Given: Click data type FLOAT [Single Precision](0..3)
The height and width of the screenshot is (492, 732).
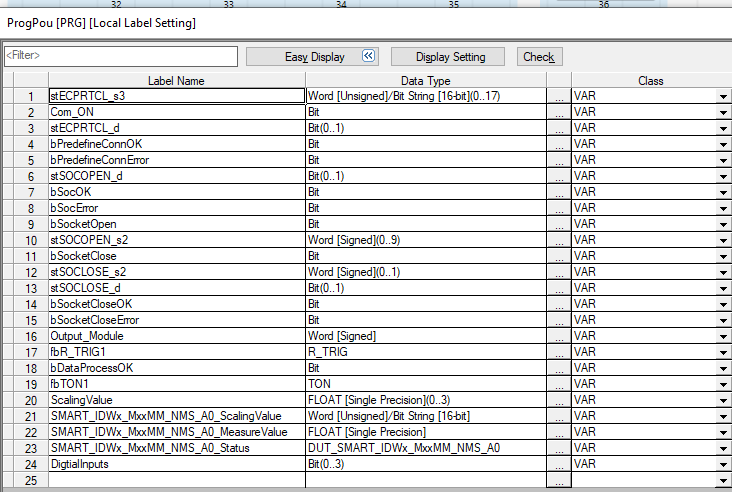Looking at the screenshot, I should click(426, 401).
